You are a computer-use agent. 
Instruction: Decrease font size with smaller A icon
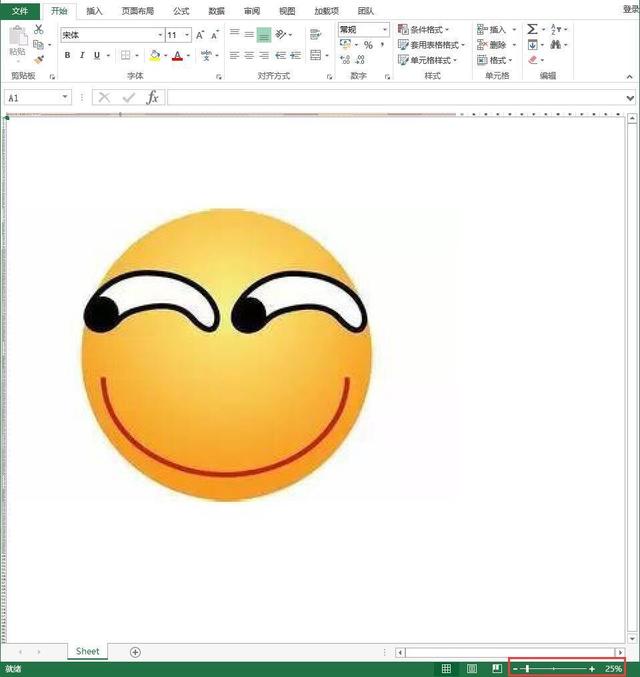(215, 35)
